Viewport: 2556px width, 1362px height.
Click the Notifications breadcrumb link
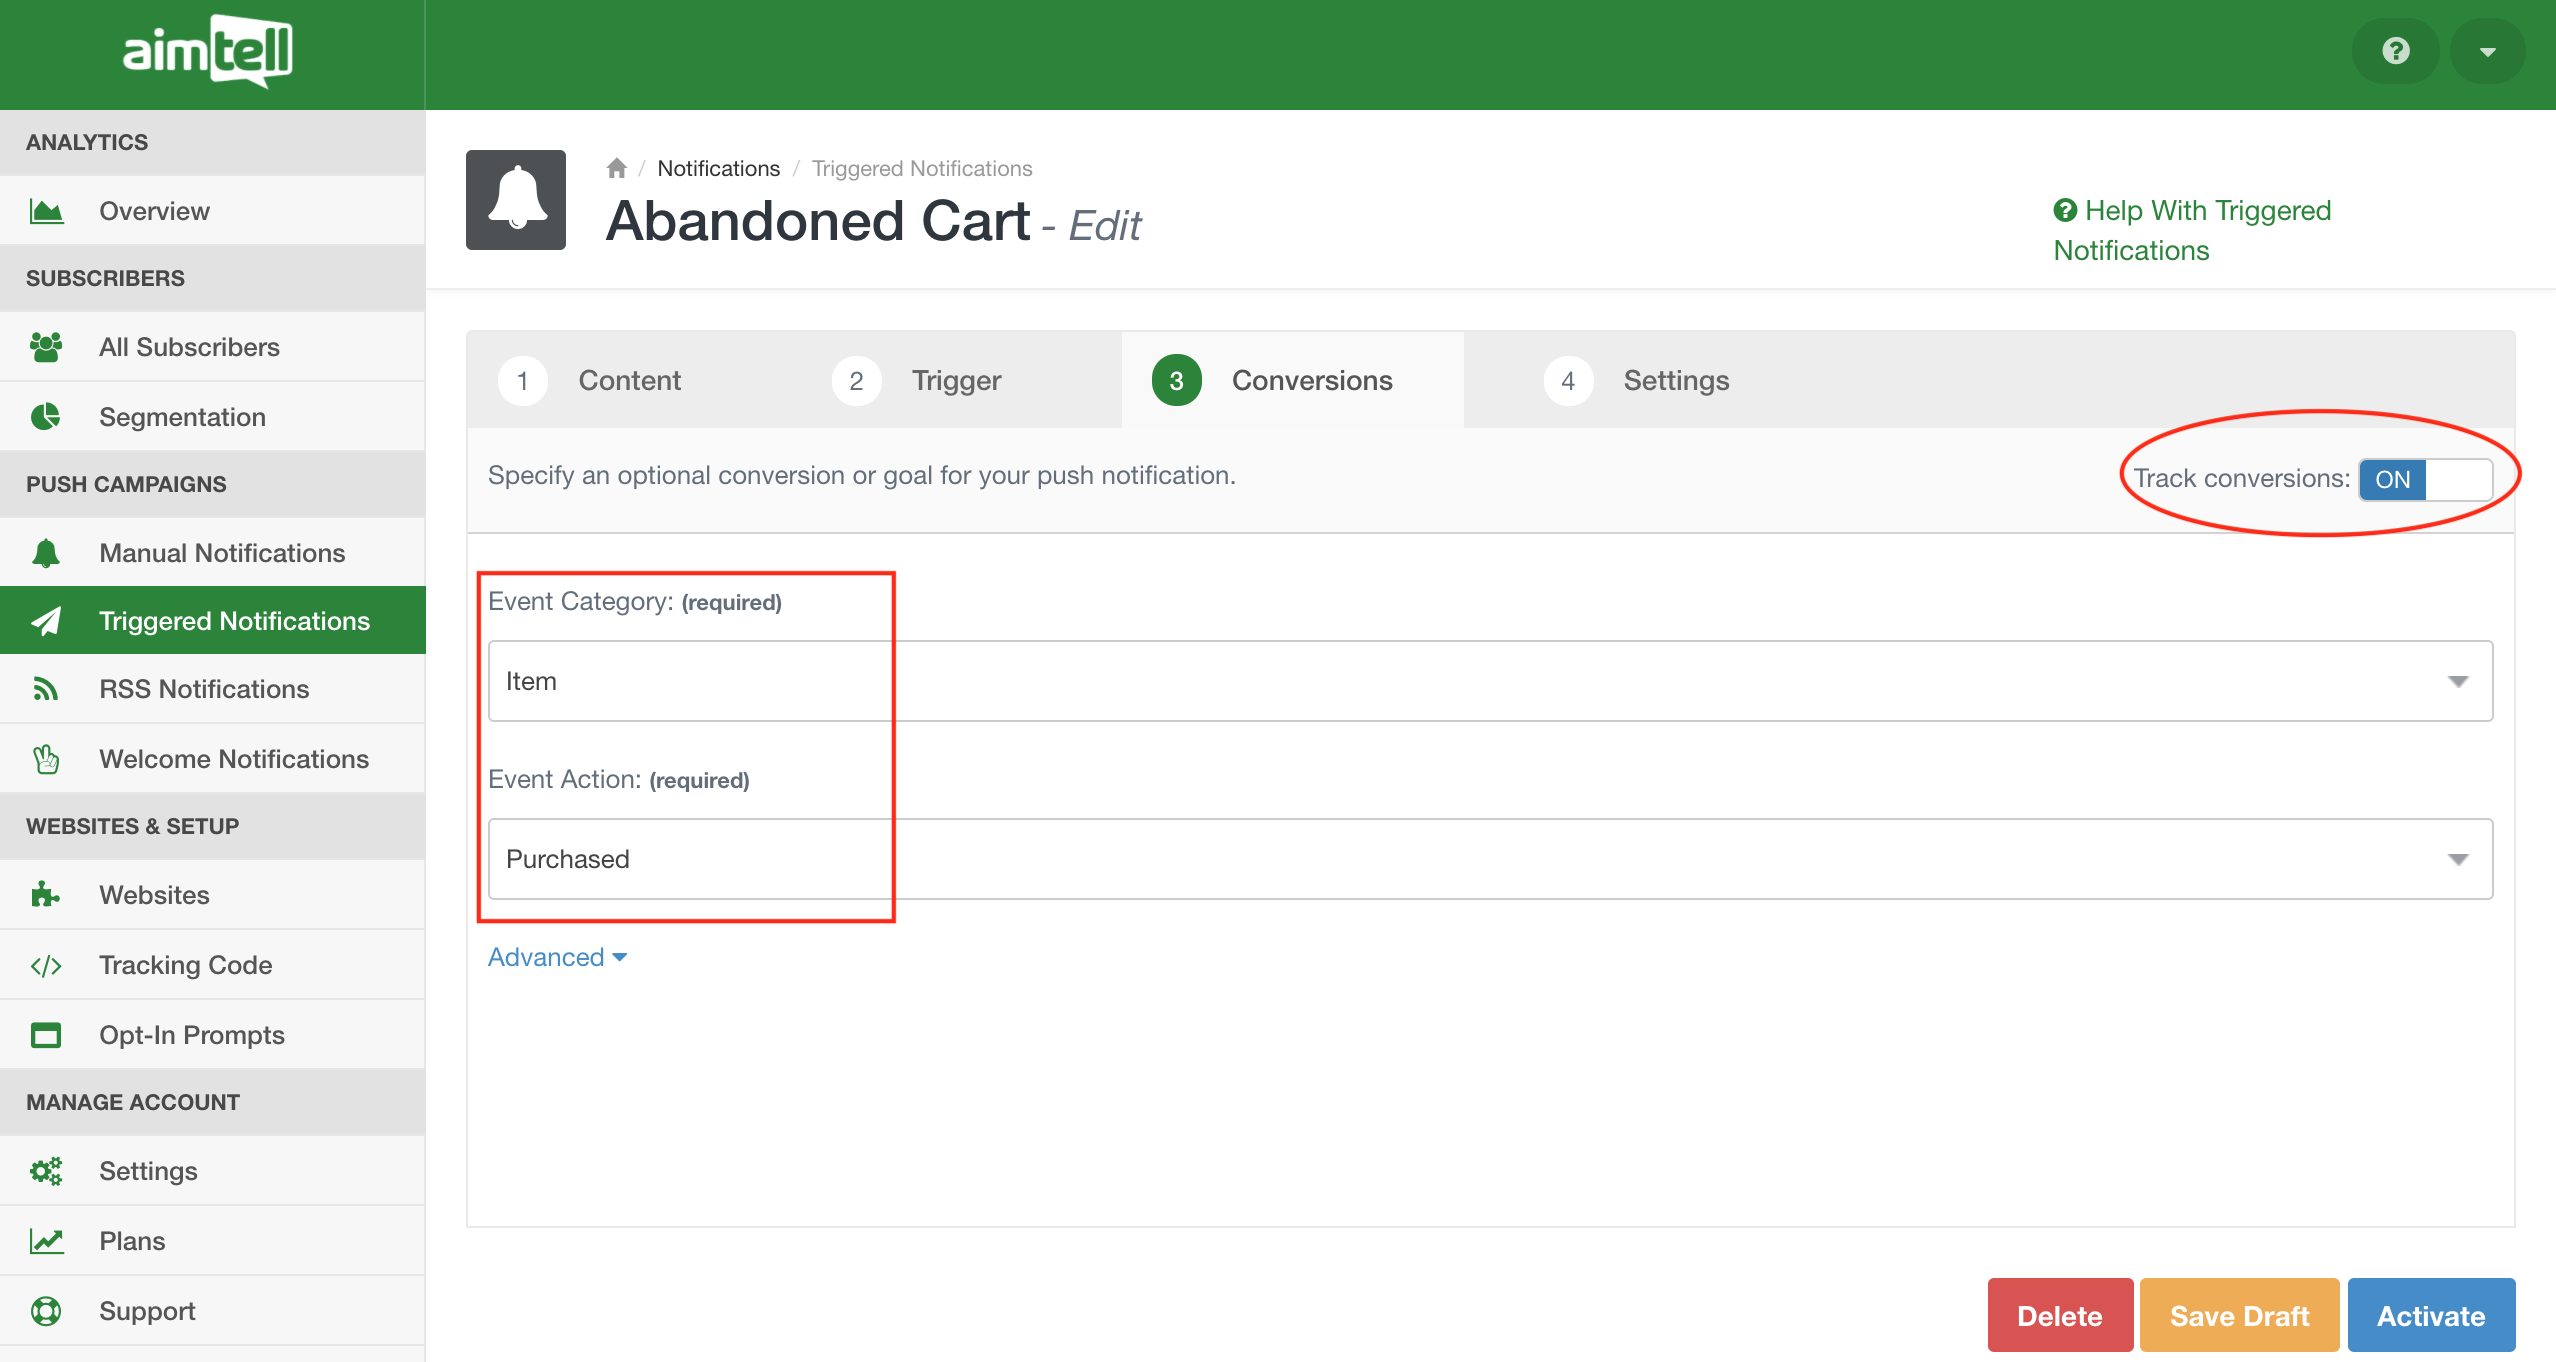point(718,168)
